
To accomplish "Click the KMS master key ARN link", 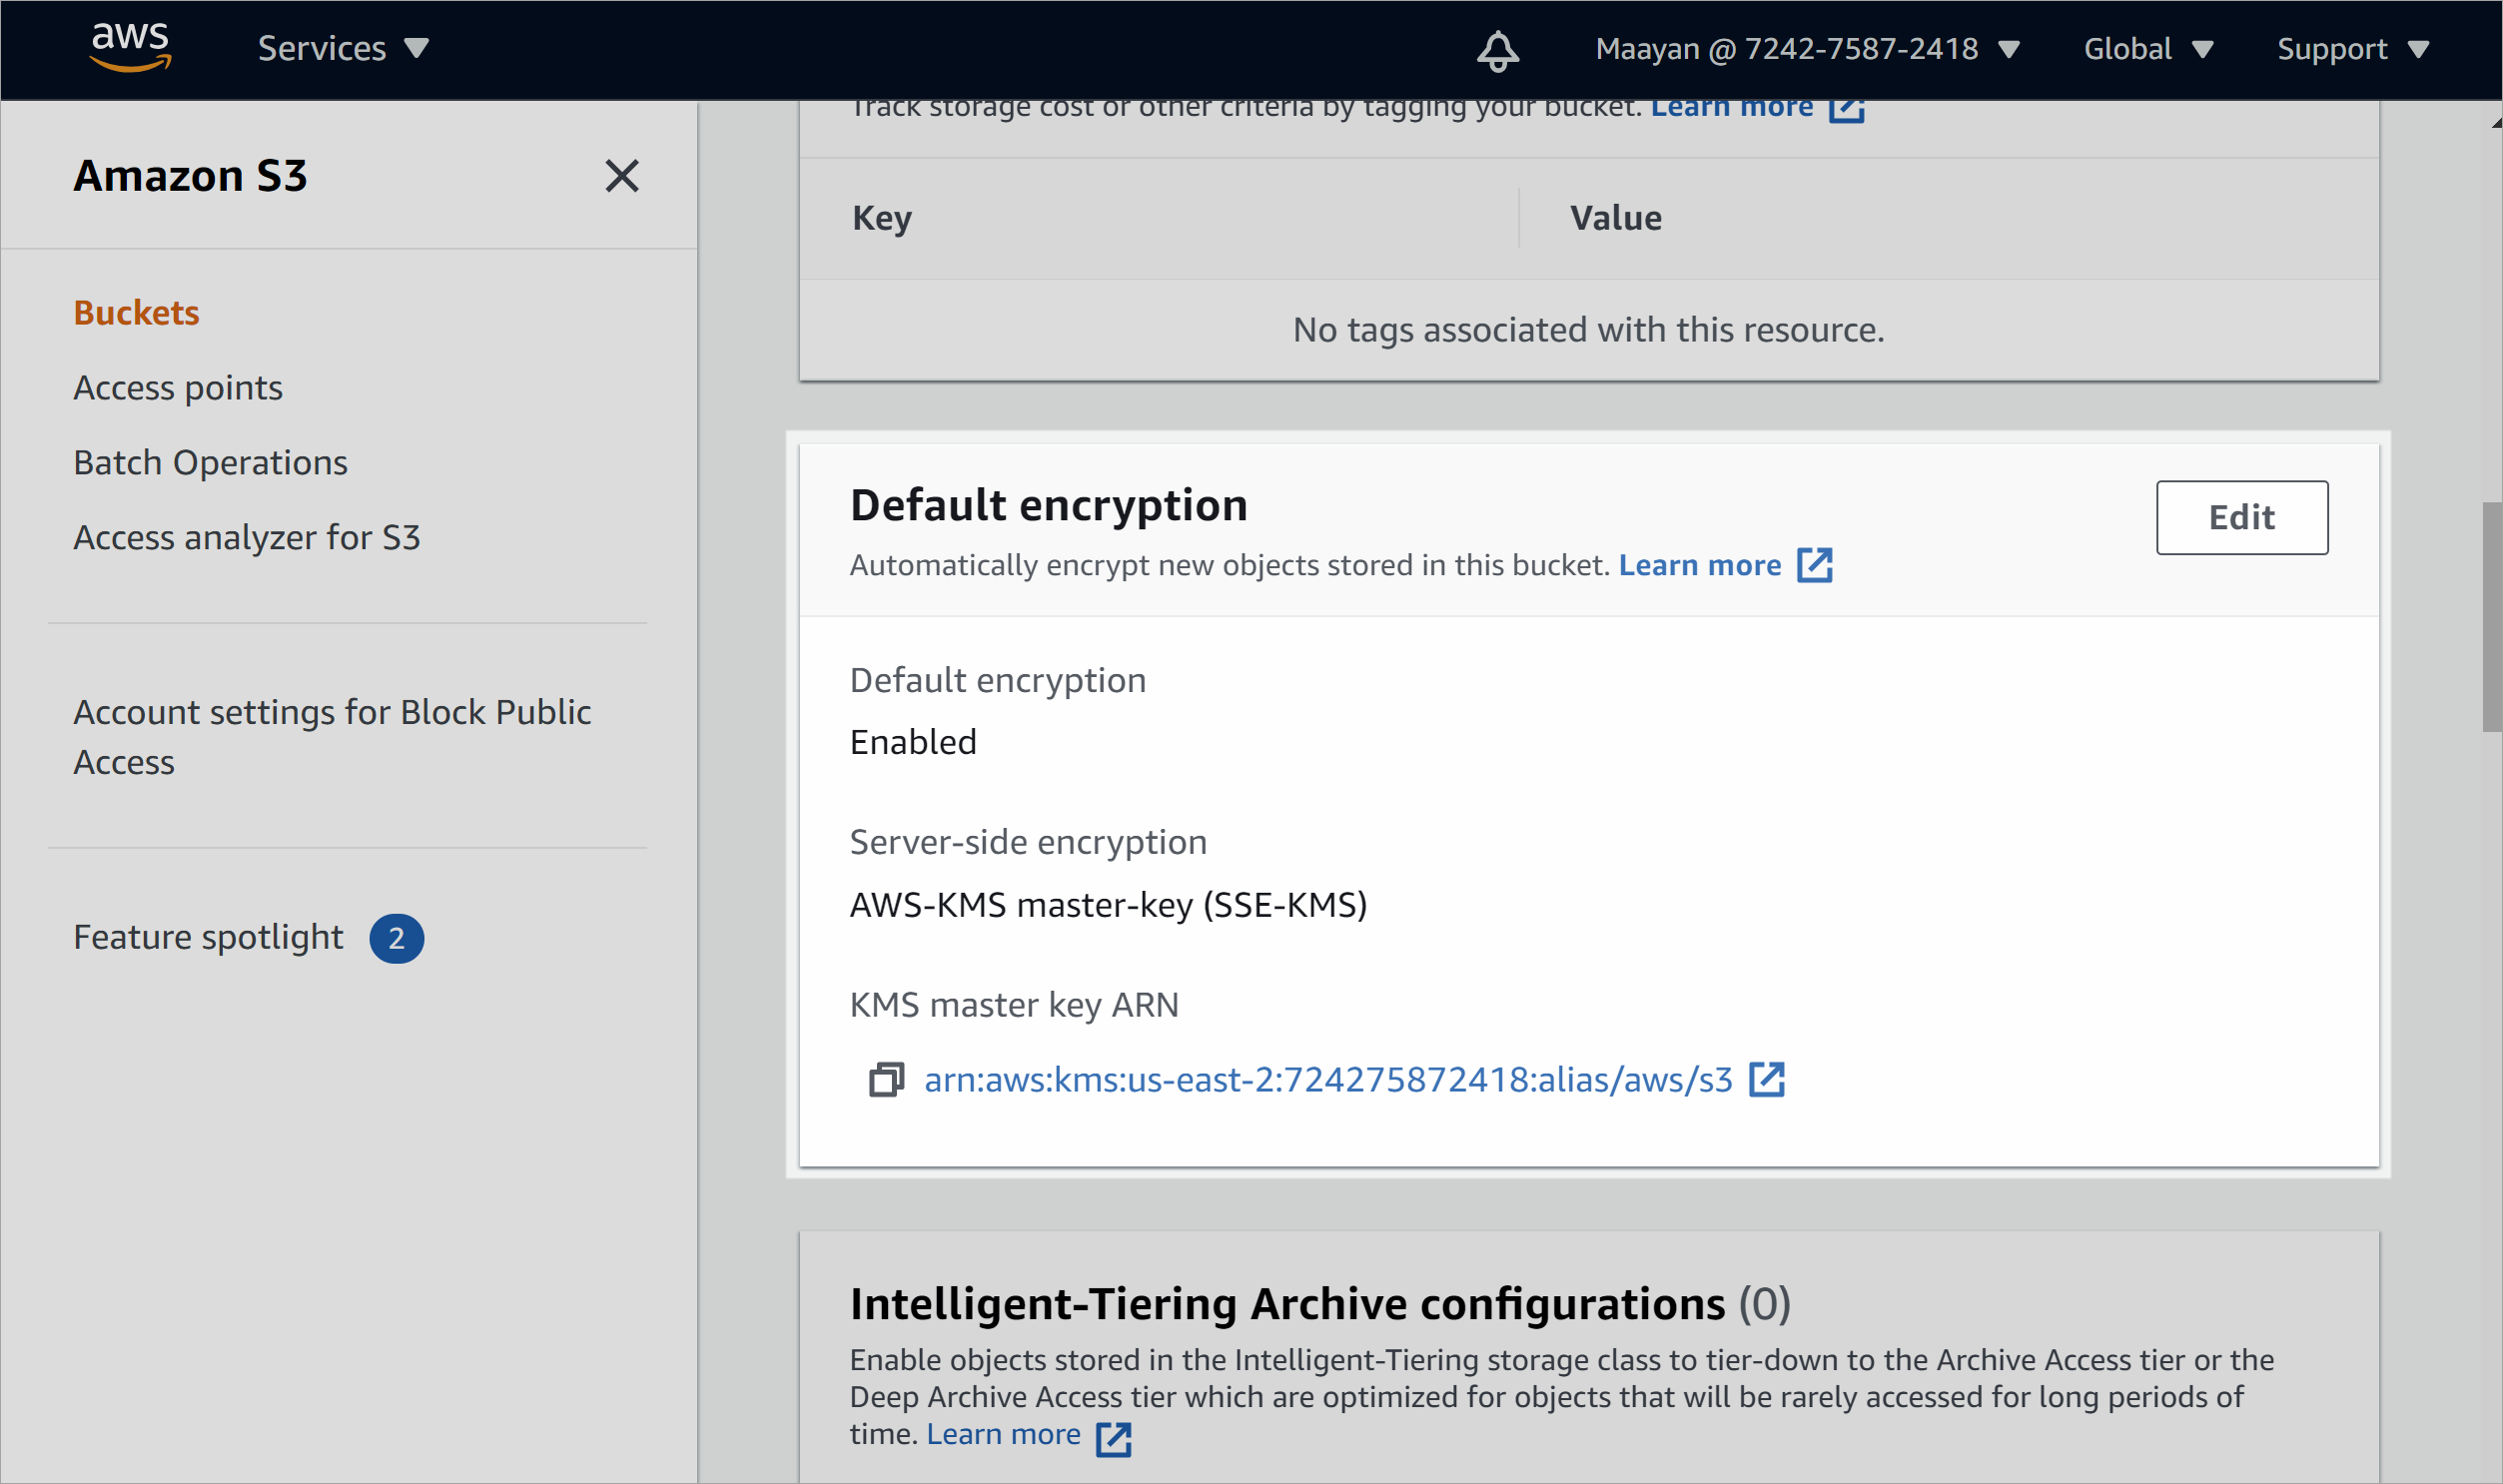I will tap(1326, 1080).
